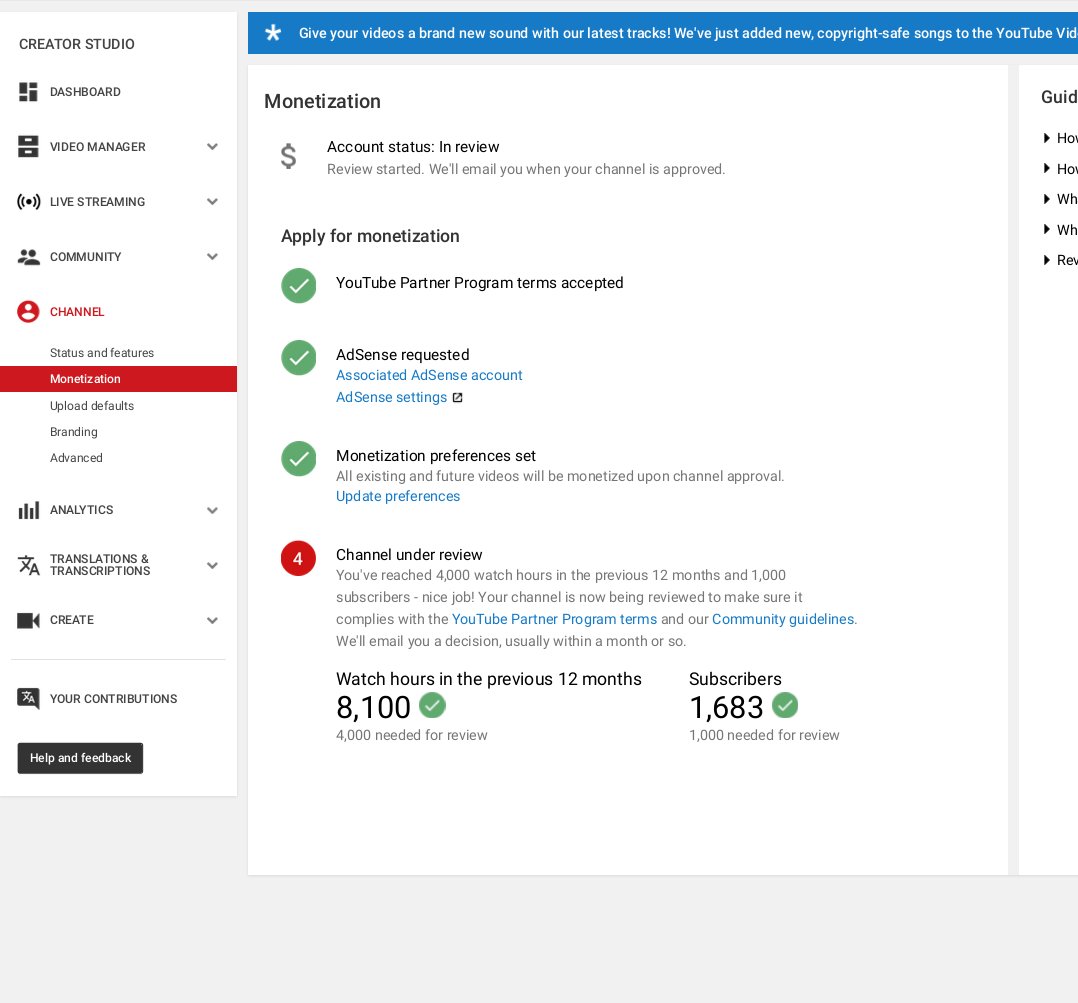Image resolution: width=1078 pixels, height=1003 pixels.
Task: Open the Dashboard icon in sidebar
Action: pyautogui.click(x=28, y=91)
